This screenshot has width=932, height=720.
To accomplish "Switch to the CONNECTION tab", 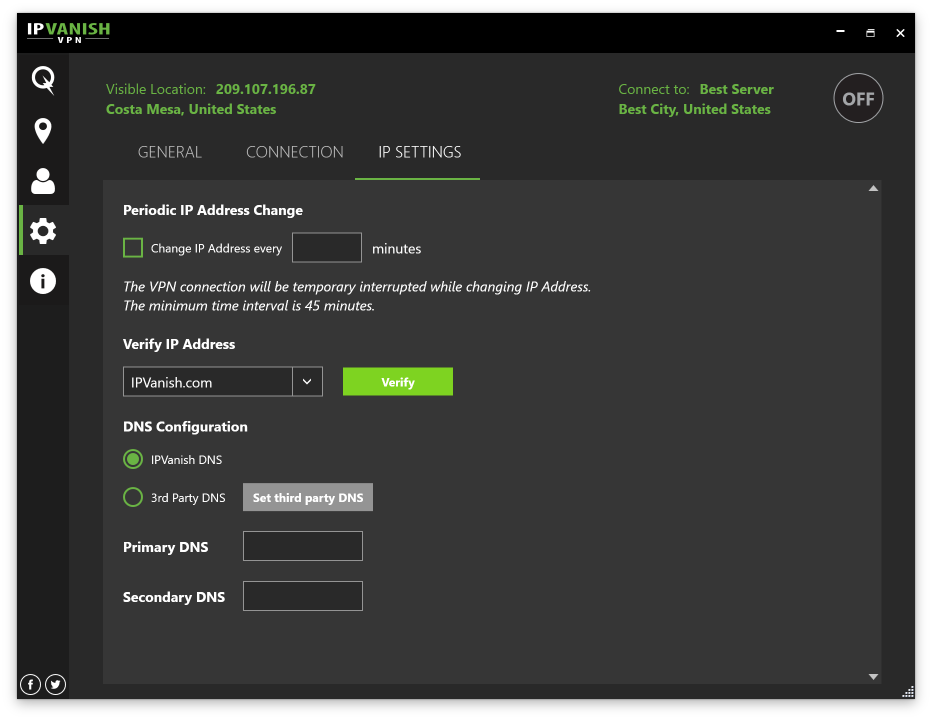I will (x=295, y=152).
